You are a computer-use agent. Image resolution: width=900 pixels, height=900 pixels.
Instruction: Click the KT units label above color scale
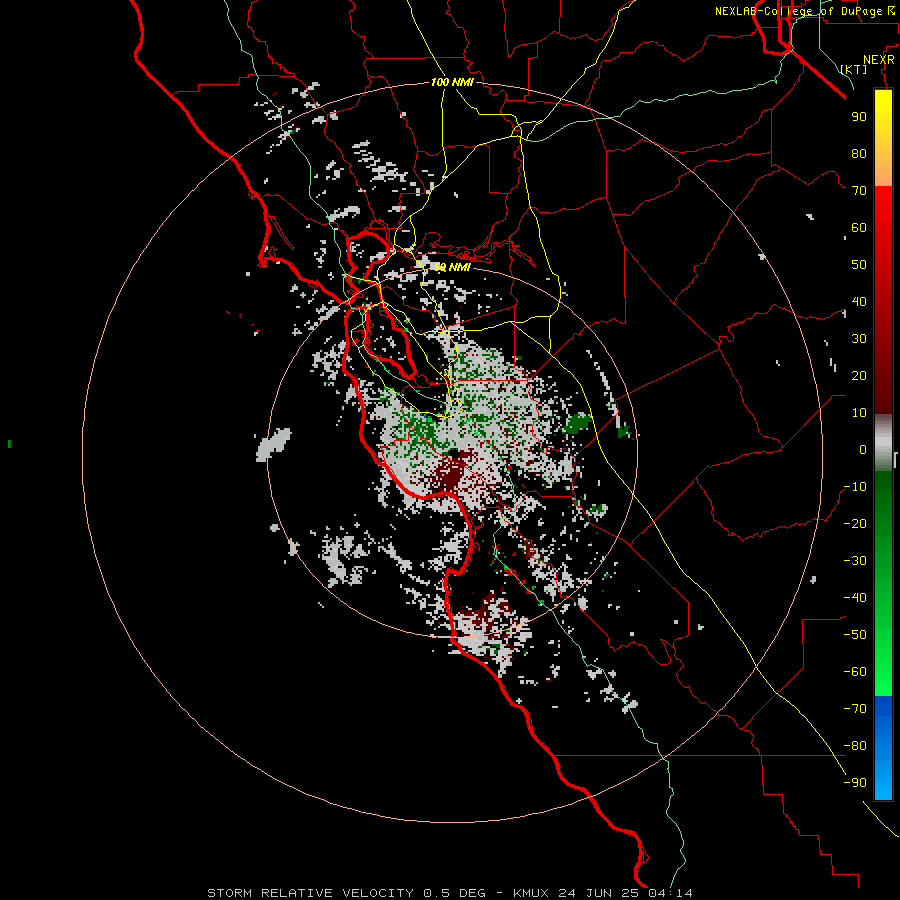(x=853, y=69)
